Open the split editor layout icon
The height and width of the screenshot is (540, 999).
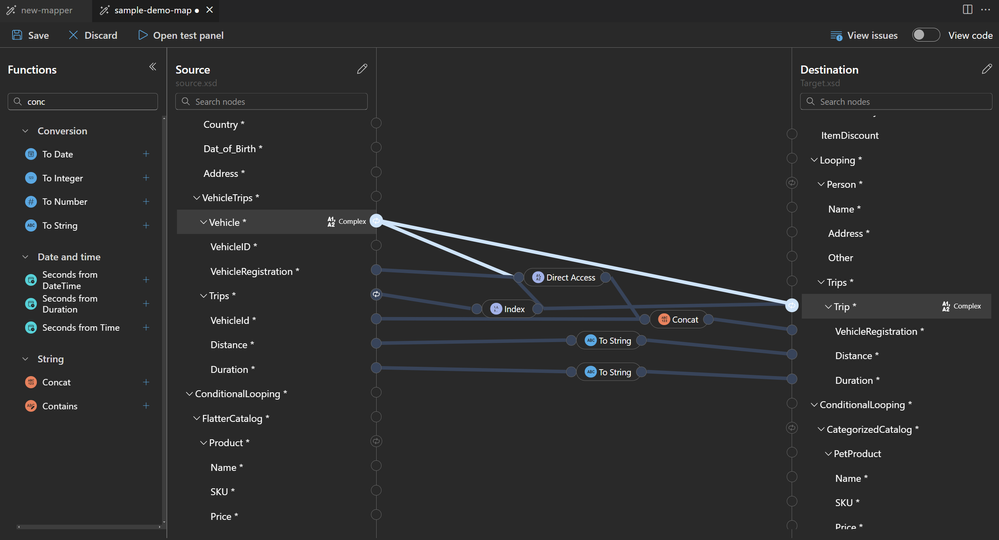(x=967, y=10)
